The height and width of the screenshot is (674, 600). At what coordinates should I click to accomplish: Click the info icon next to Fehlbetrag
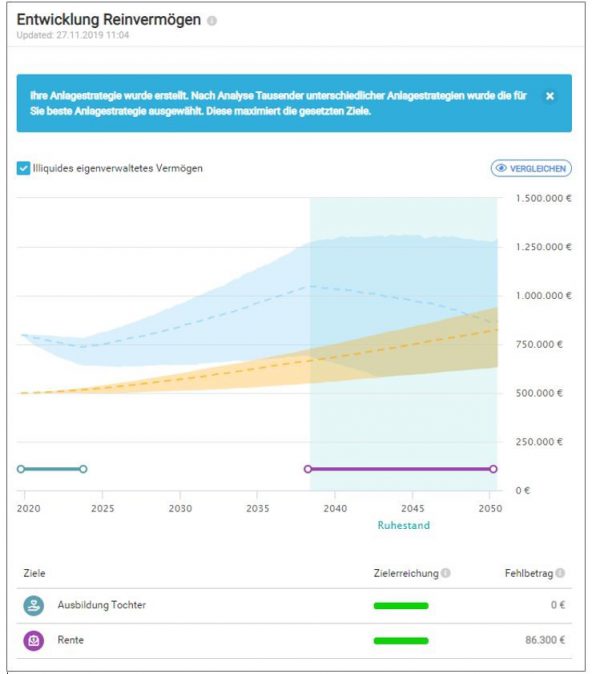pyautogui.click(x=560, y=573)
